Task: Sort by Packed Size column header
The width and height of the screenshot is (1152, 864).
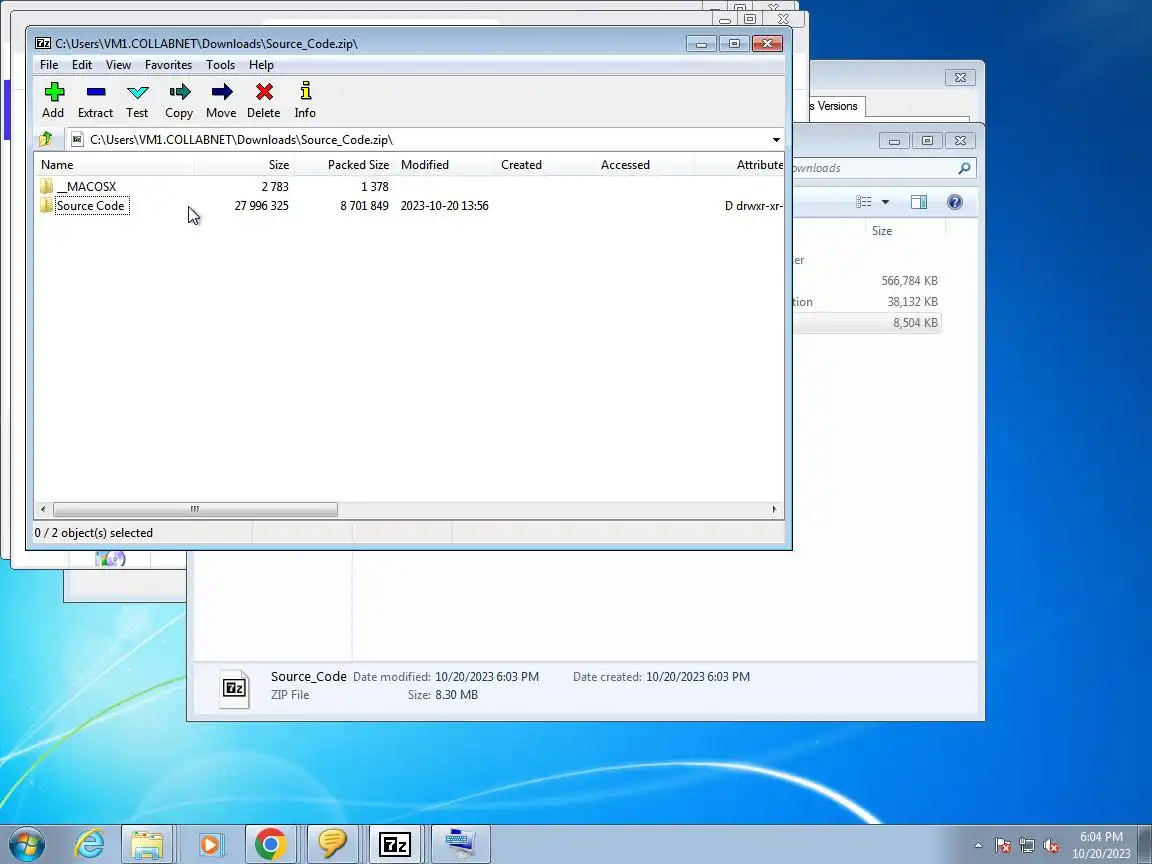Action: pyautogui.click(x=345, y=165)
